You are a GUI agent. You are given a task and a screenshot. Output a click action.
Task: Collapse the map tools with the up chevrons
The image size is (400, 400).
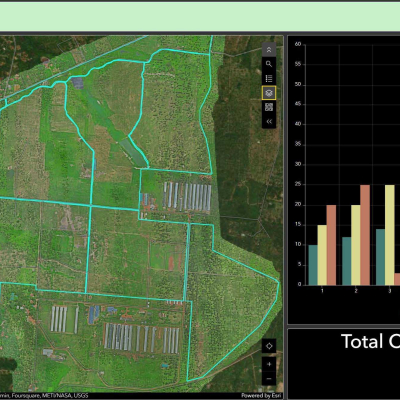click(x=269, y=50)
